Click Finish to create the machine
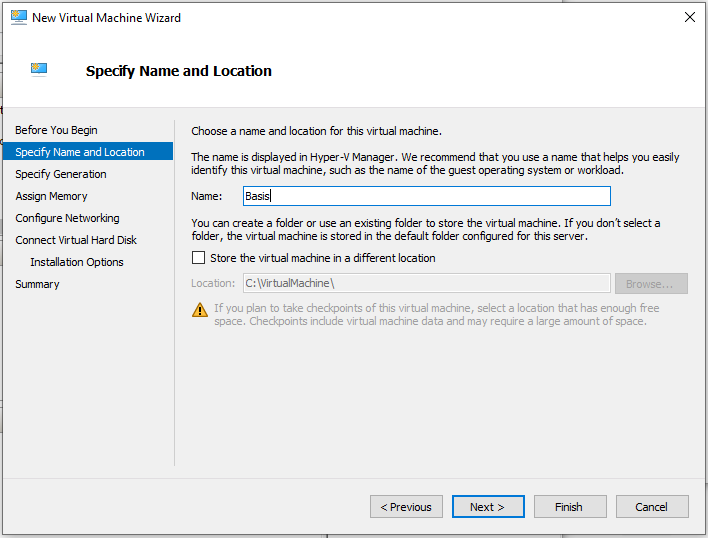Viewport: 708px width, 538px height. point(570,507)
